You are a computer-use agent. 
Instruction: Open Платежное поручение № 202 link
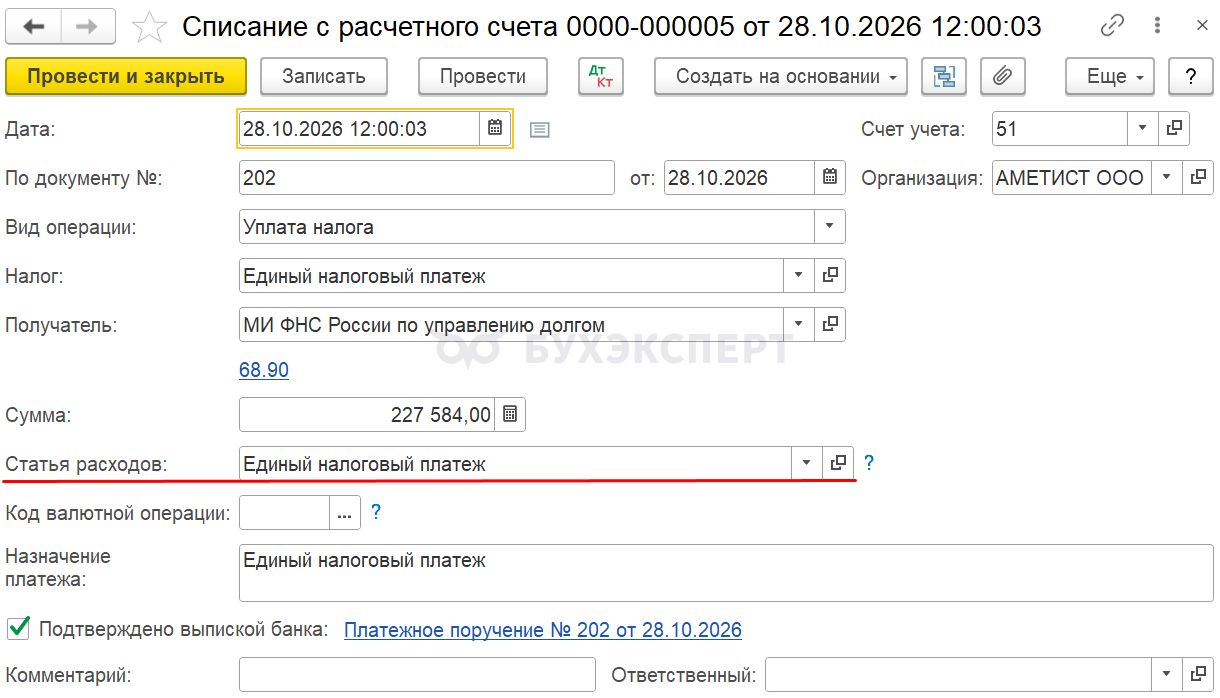click(x=543, y=630)
